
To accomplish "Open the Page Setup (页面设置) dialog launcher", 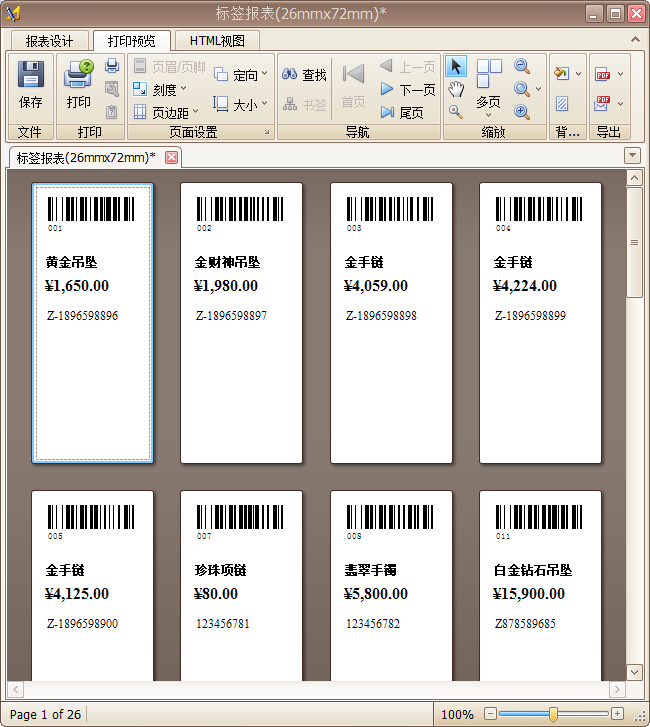I will tap(267, 132).
